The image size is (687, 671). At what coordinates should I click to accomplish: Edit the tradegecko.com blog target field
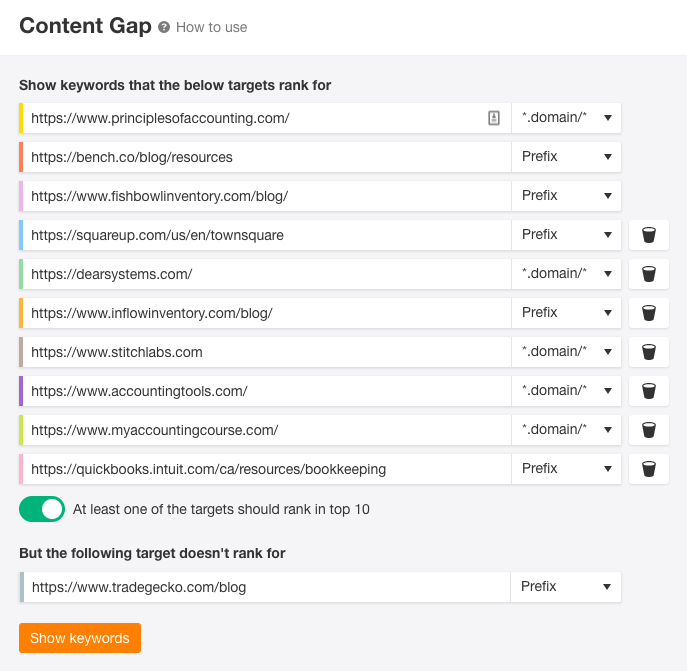(265, 587)
